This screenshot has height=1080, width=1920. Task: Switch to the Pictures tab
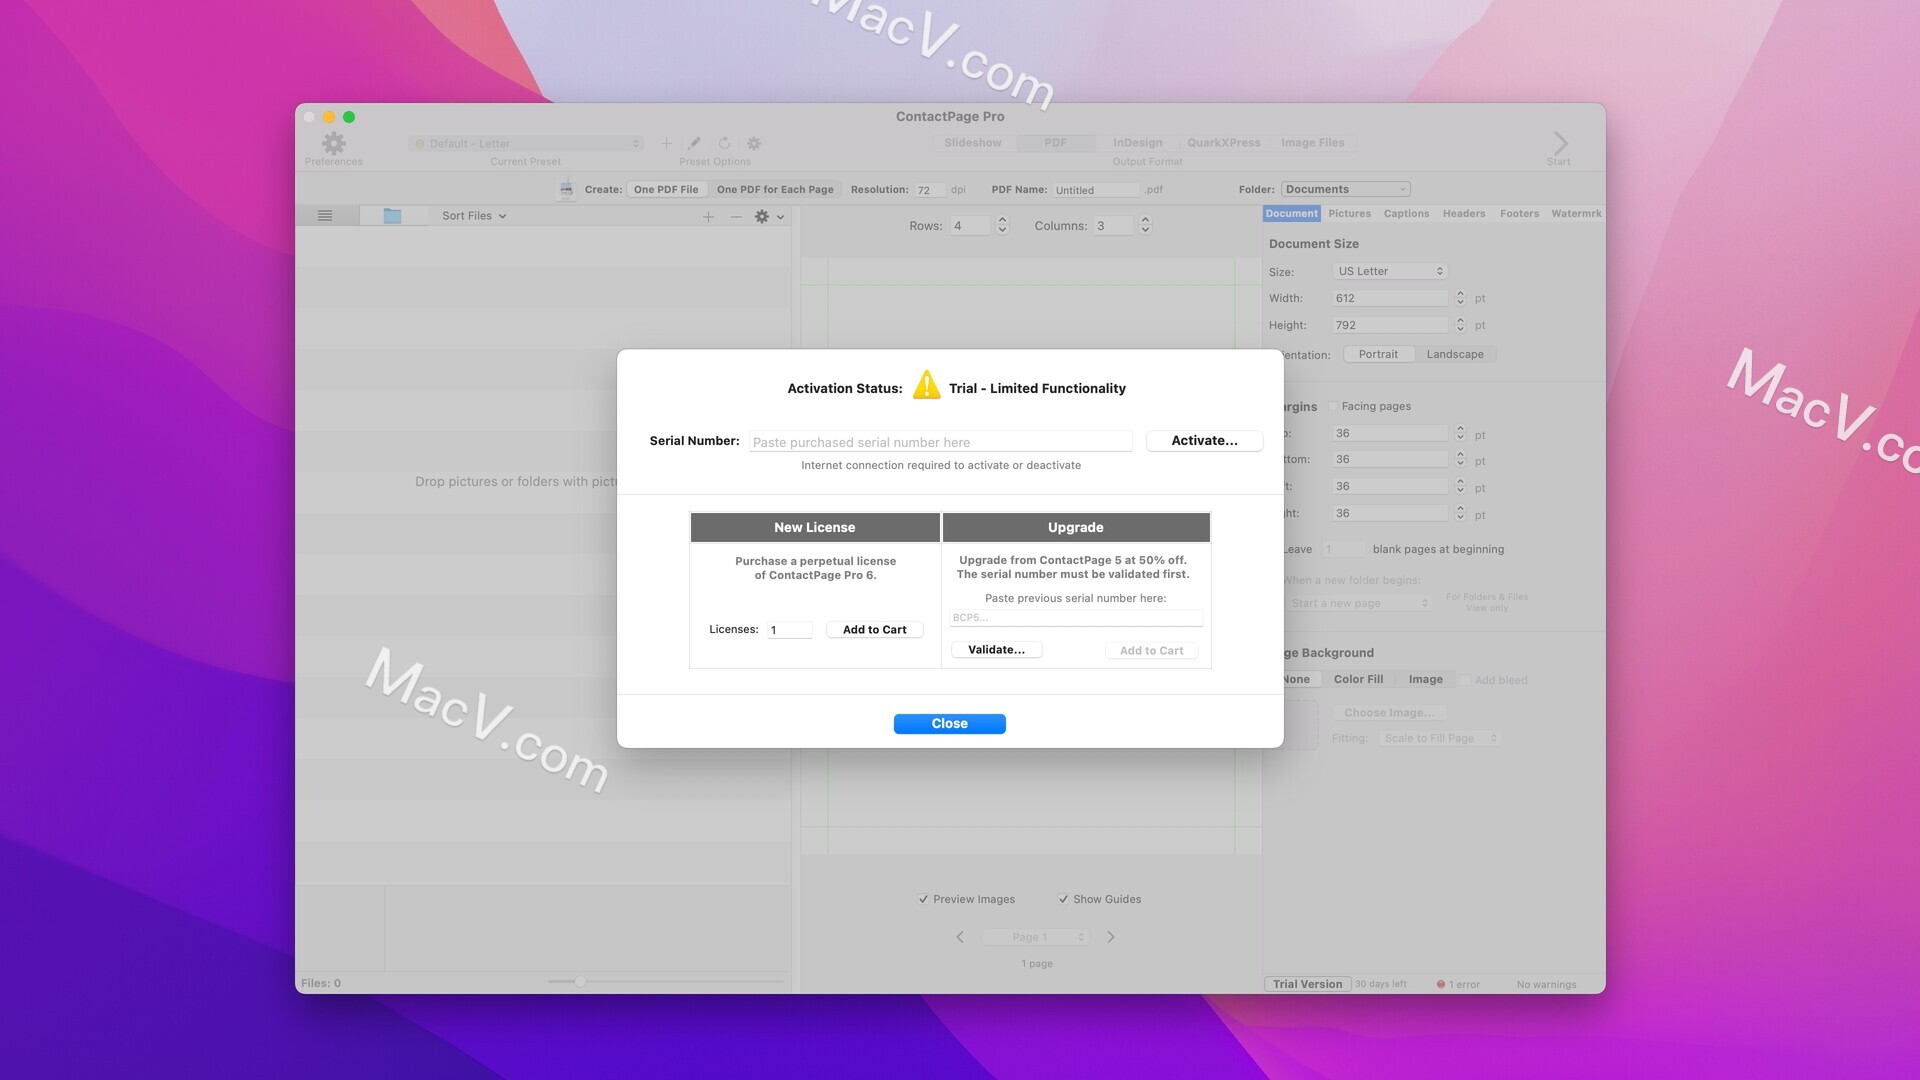(1349, 213)
